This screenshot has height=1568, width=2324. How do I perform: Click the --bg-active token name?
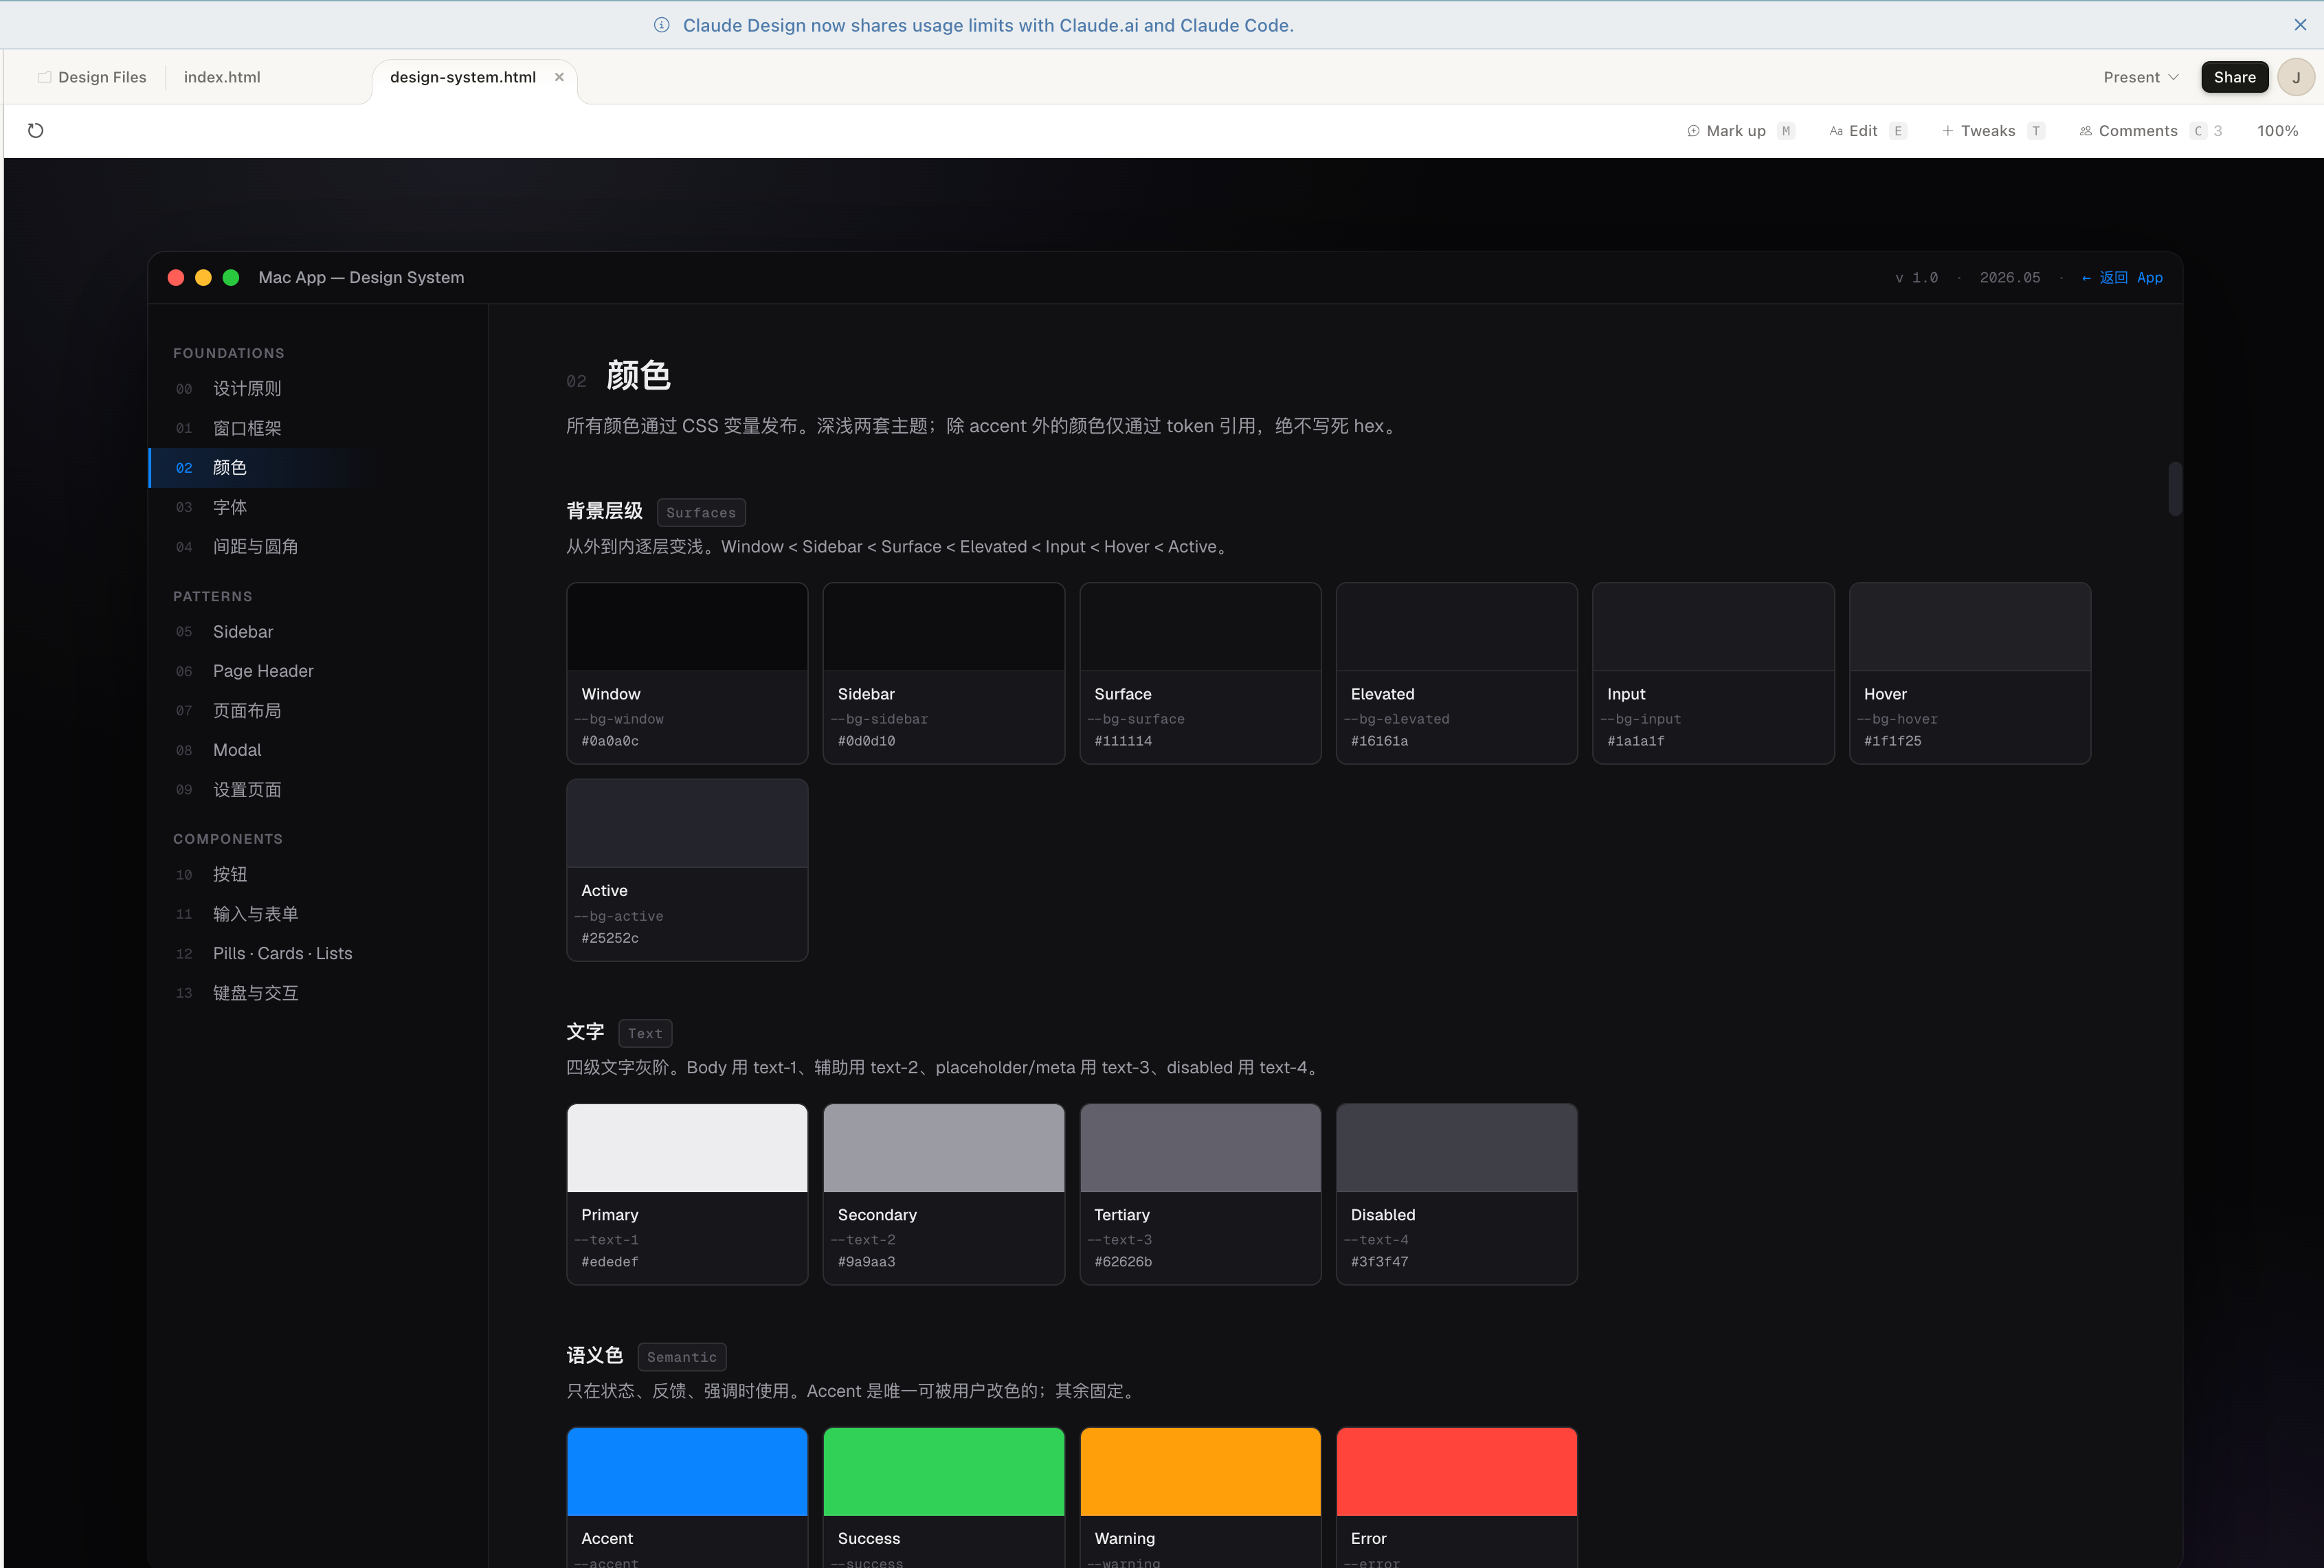(x=619, y=916)
